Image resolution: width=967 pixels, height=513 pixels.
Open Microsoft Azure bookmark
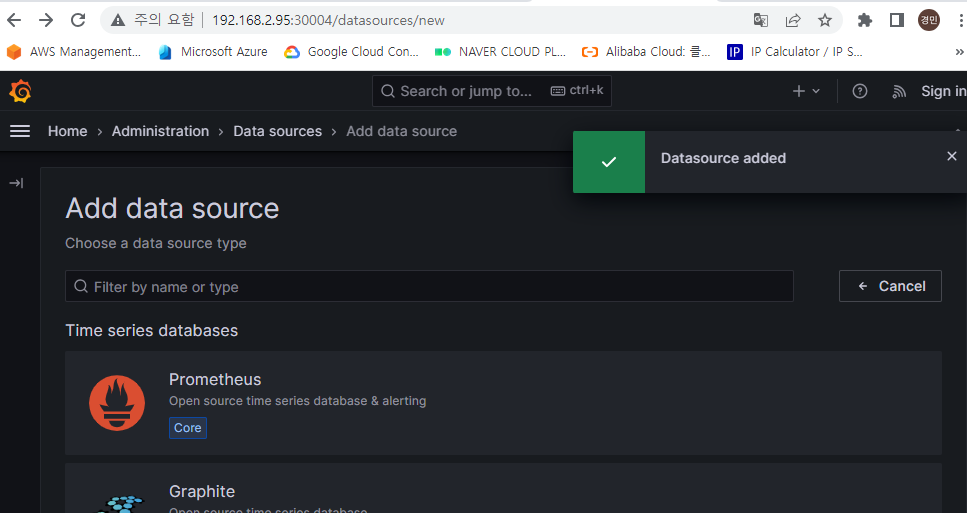point(213,52)
